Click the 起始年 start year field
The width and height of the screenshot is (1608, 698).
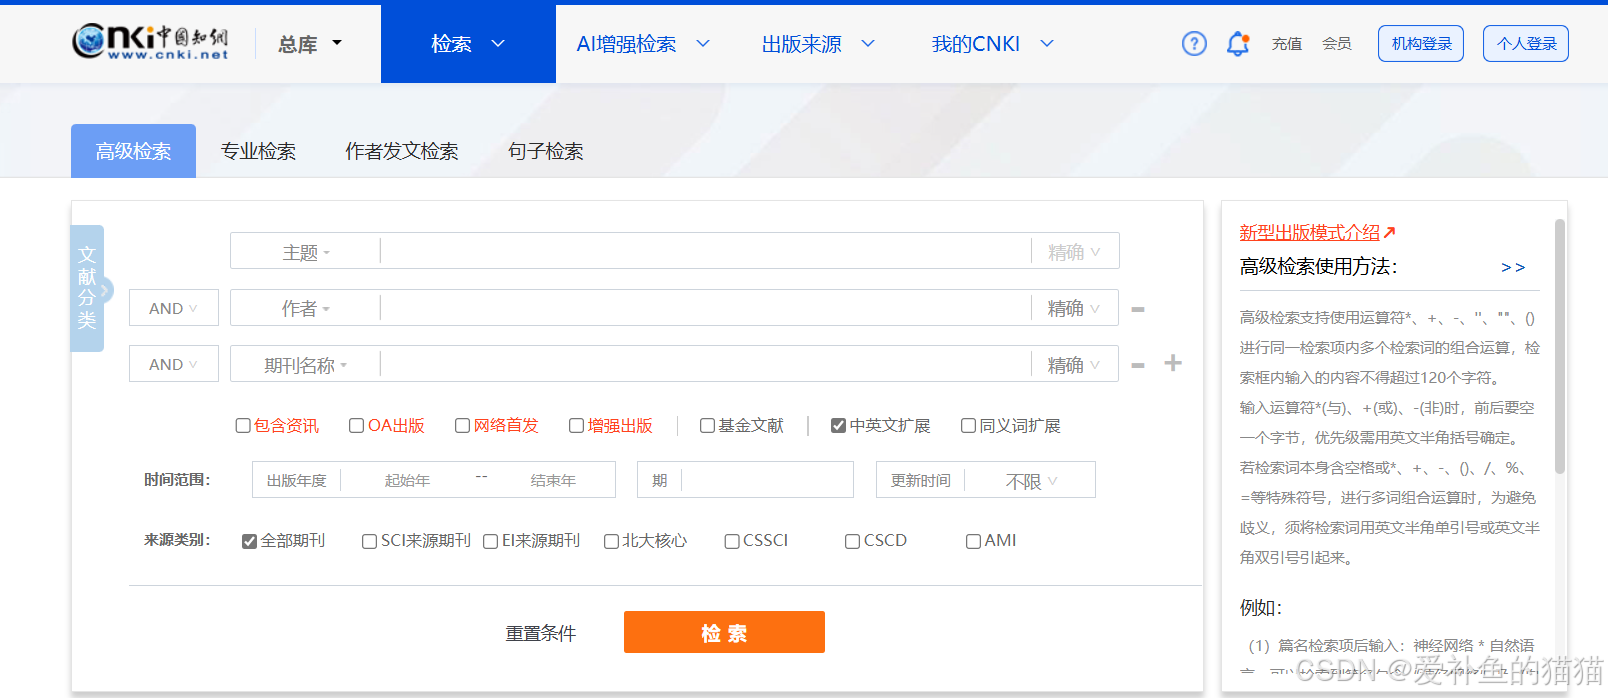pos(407,481)
